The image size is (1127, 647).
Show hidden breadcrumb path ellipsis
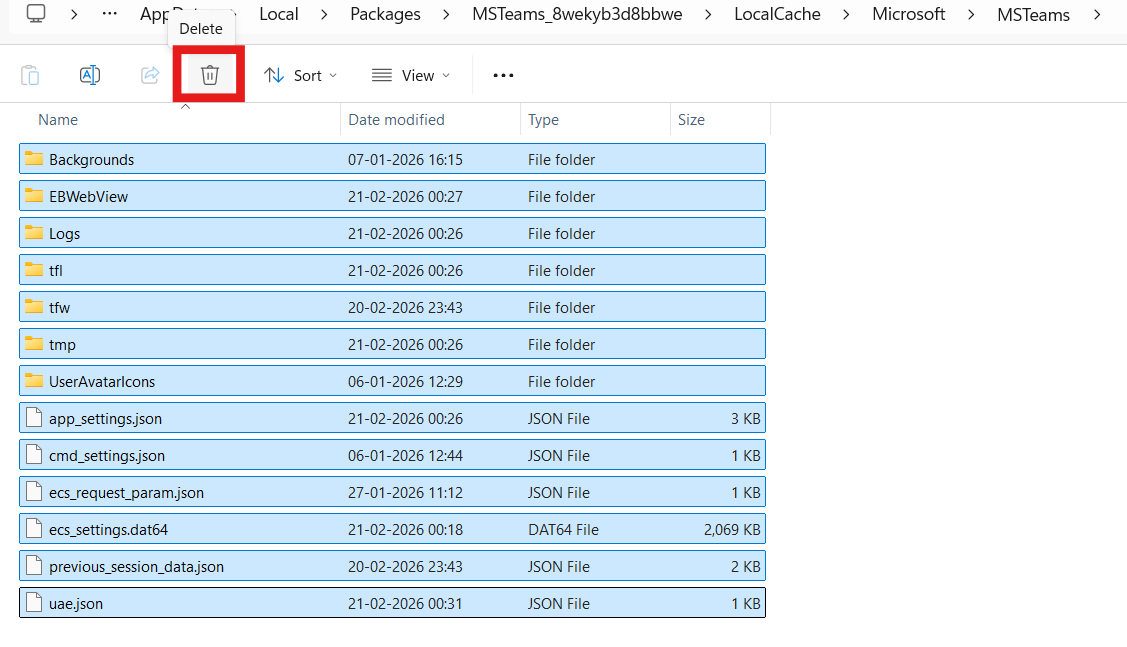coord(112,14)
